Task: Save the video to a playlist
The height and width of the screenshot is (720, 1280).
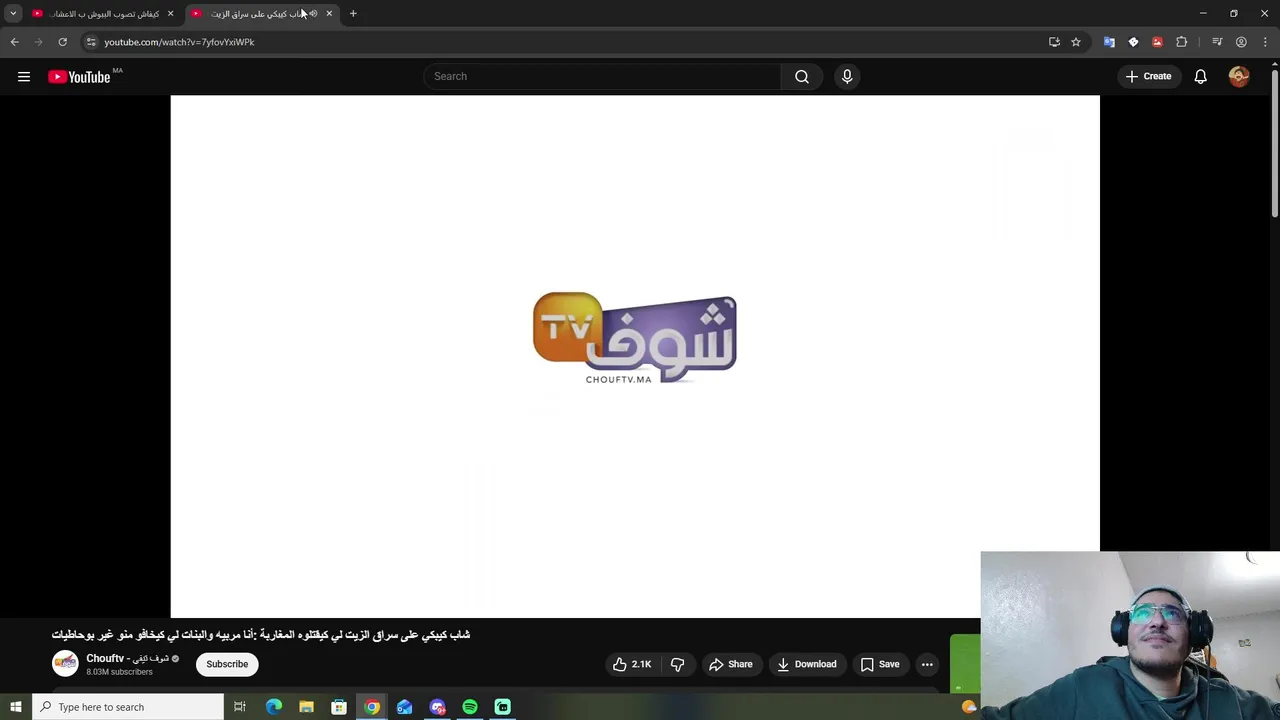Action: tap(880, 664)
